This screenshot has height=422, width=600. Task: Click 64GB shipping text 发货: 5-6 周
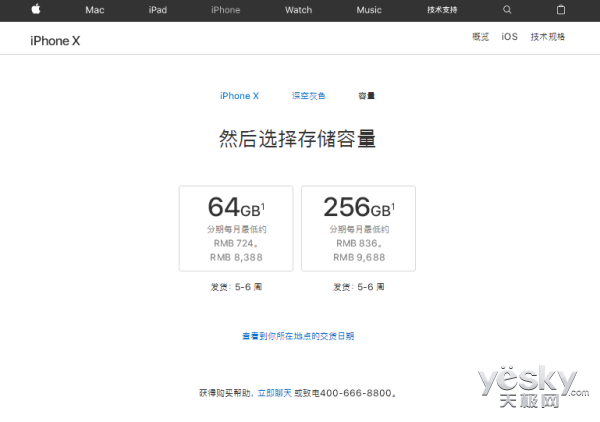click(x=236, y=287)
